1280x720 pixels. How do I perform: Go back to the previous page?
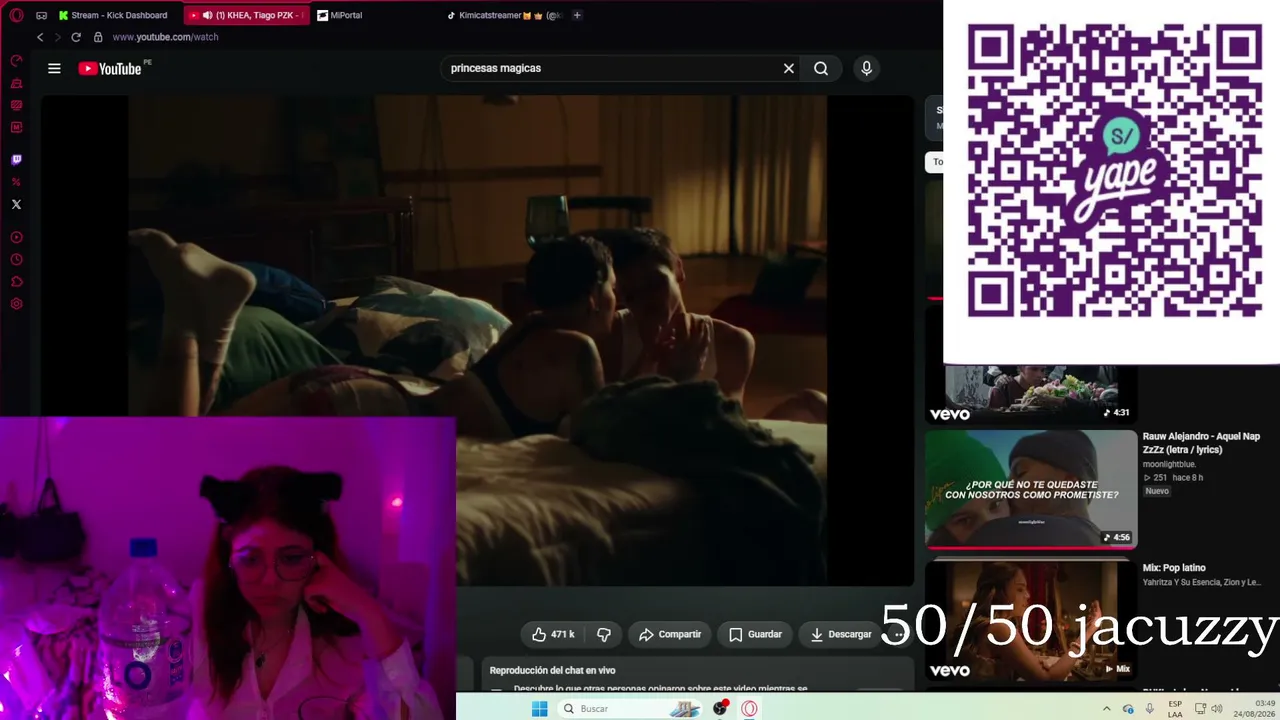click(40, 37)
